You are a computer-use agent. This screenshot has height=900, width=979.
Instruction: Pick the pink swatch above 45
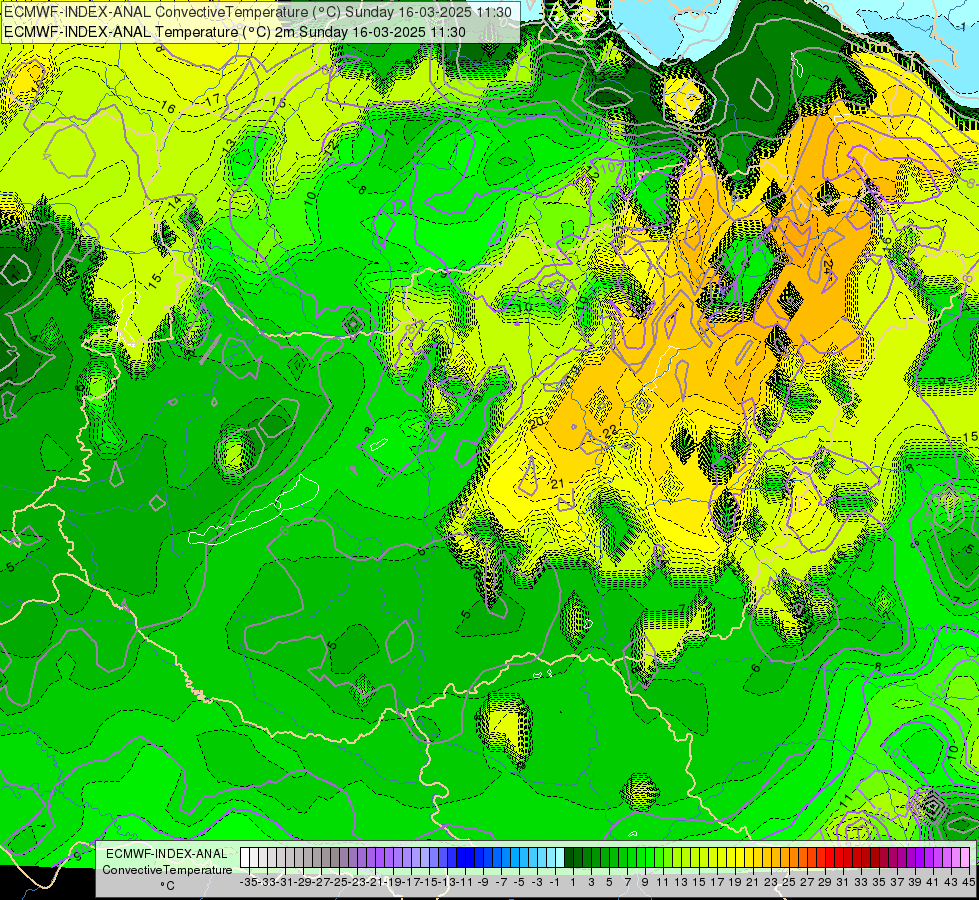pyautogui.click(x=966, y=858)
